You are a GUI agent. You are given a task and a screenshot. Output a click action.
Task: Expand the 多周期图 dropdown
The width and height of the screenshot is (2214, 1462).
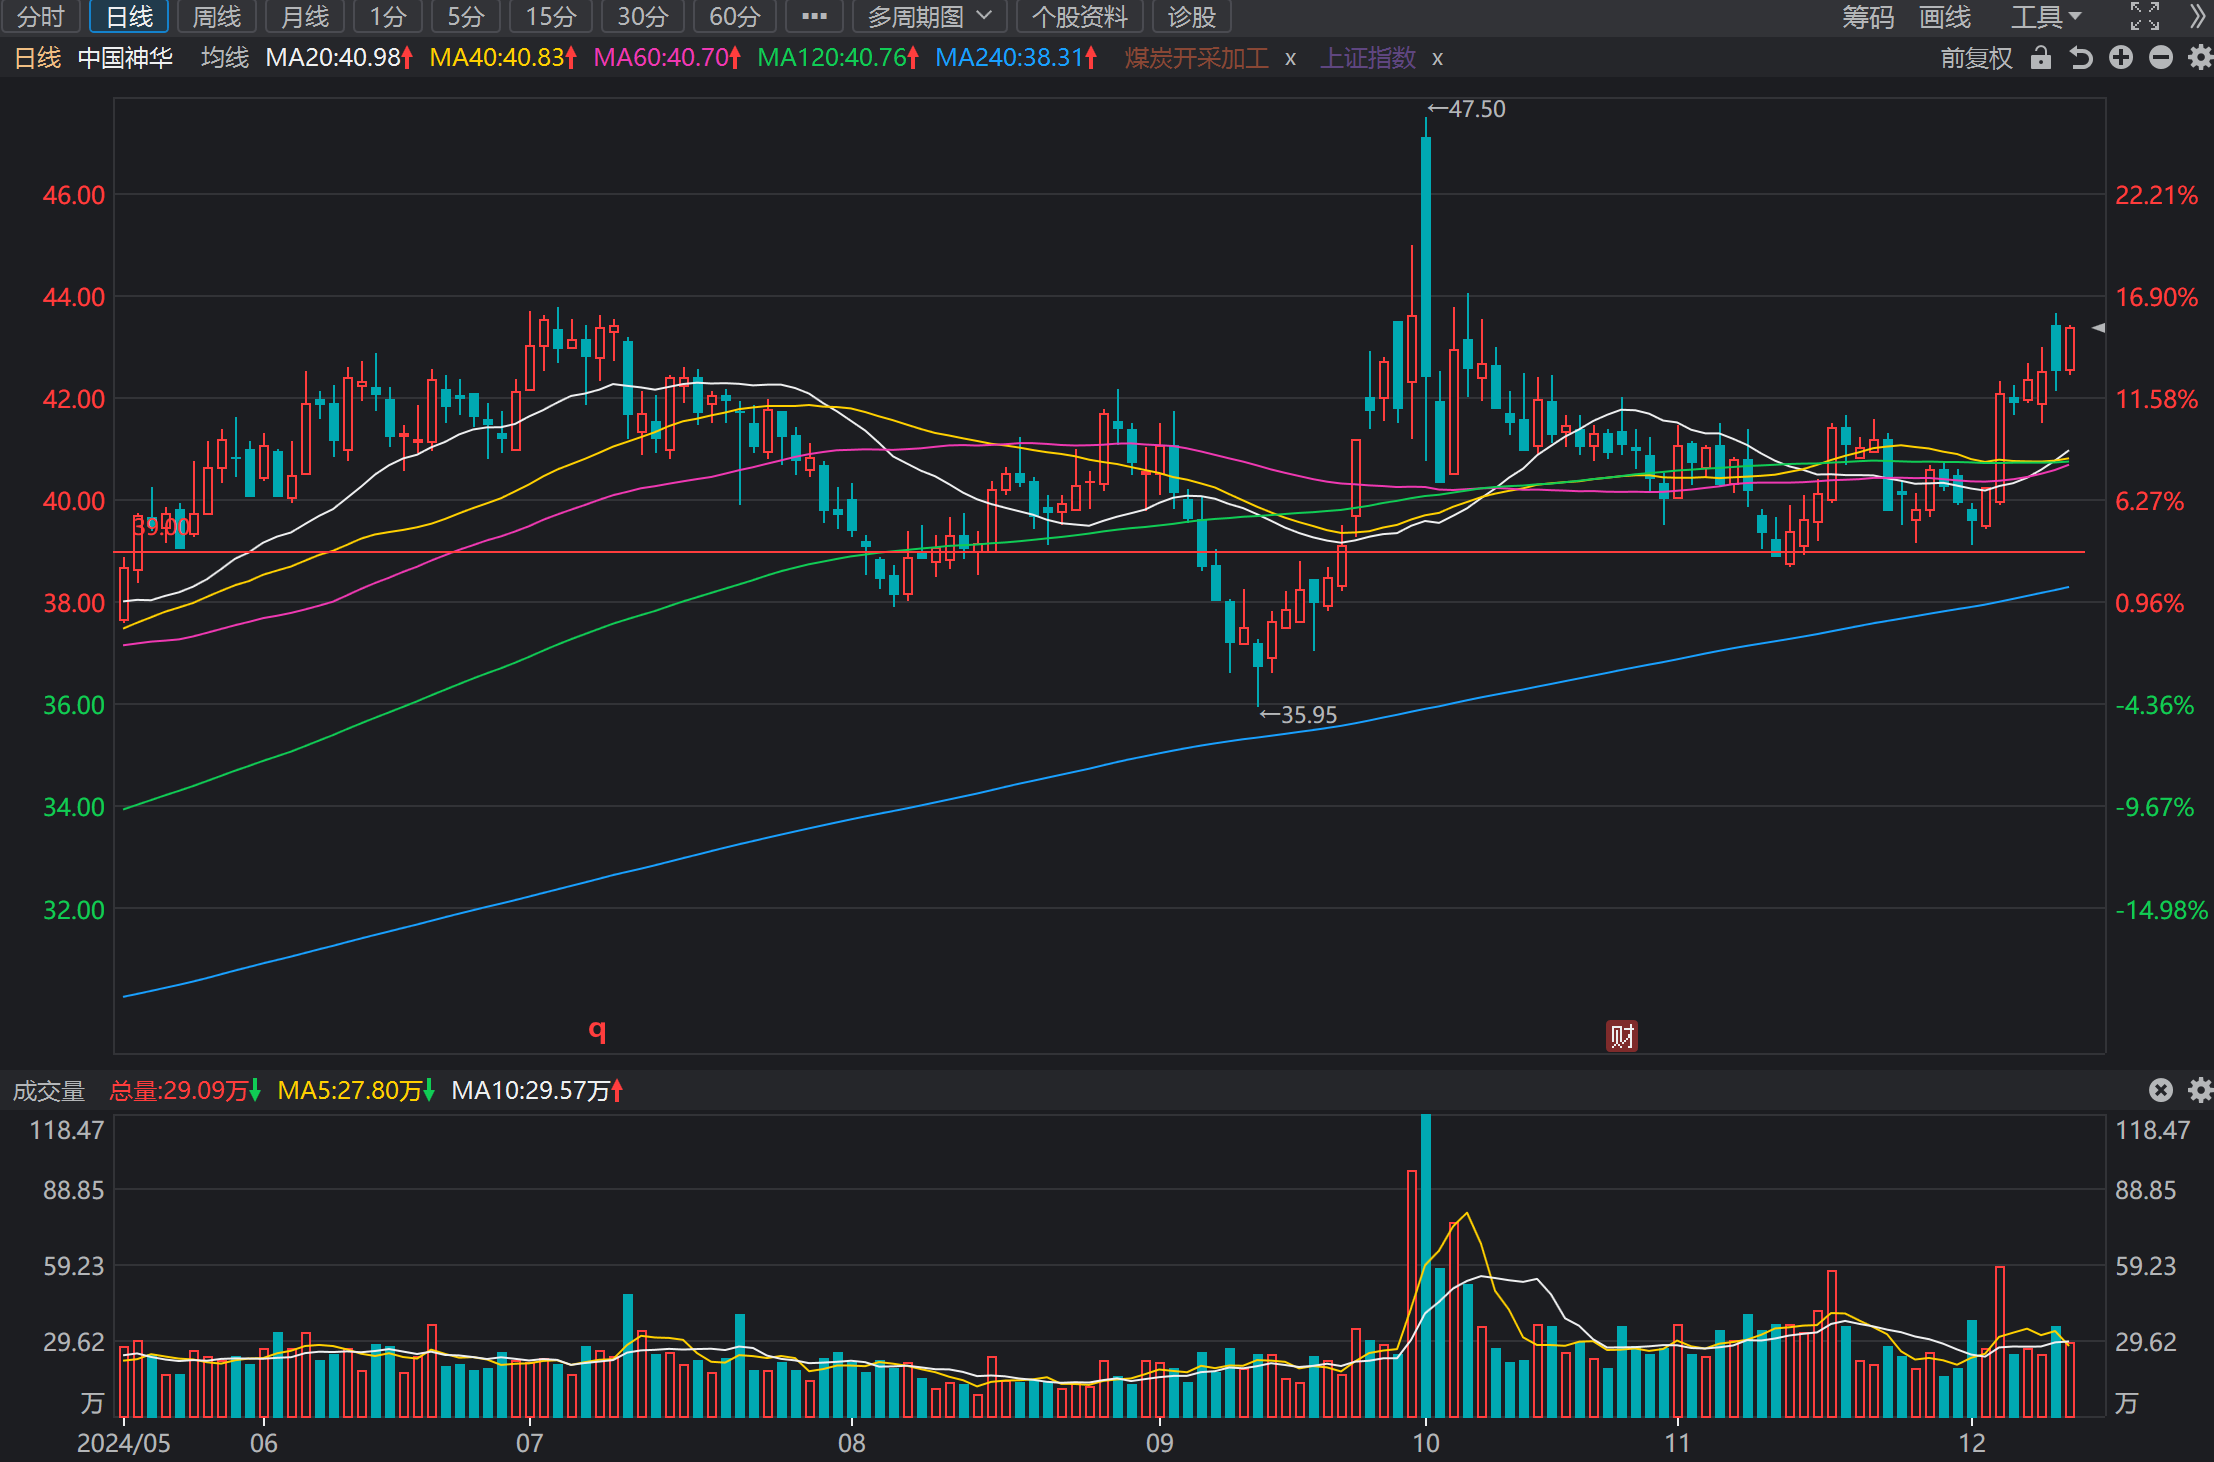929,17
